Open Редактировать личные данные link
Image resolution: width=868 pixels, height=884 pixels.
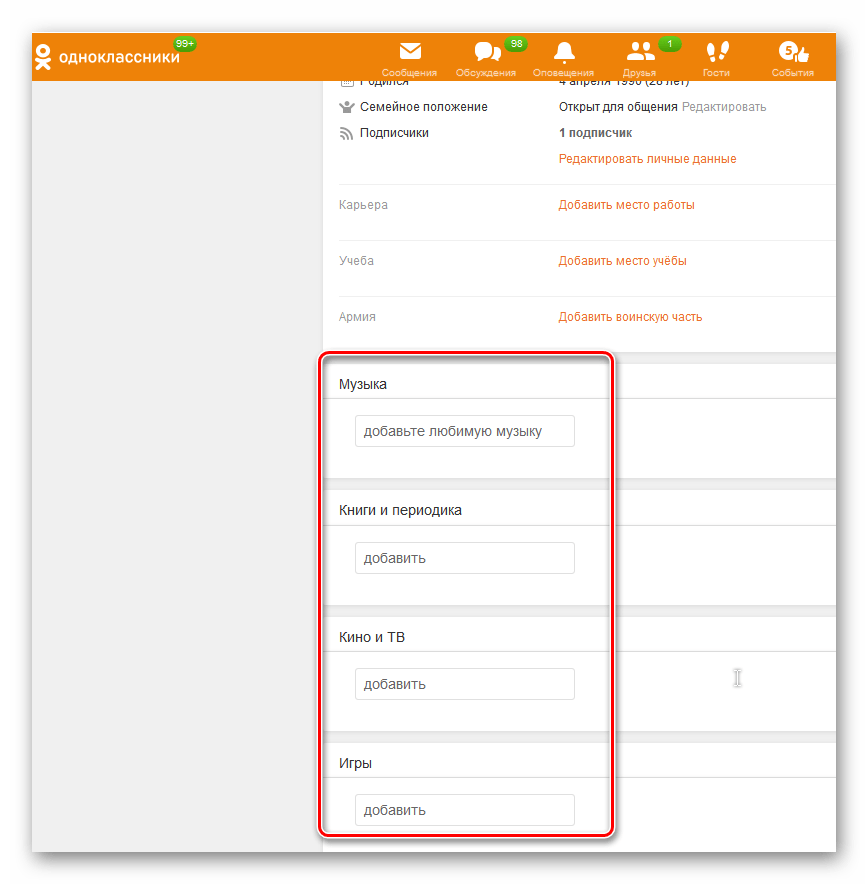[x=647, y=159]
